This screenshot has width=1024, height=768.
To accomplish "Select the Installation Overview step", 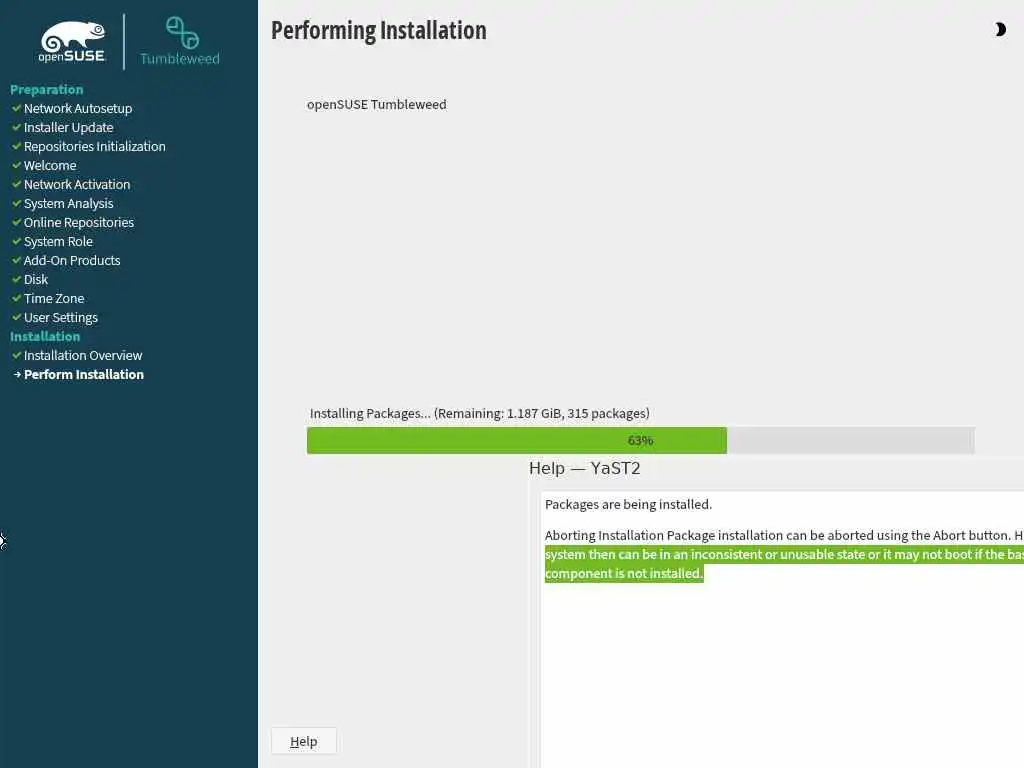I will (83, 355).
